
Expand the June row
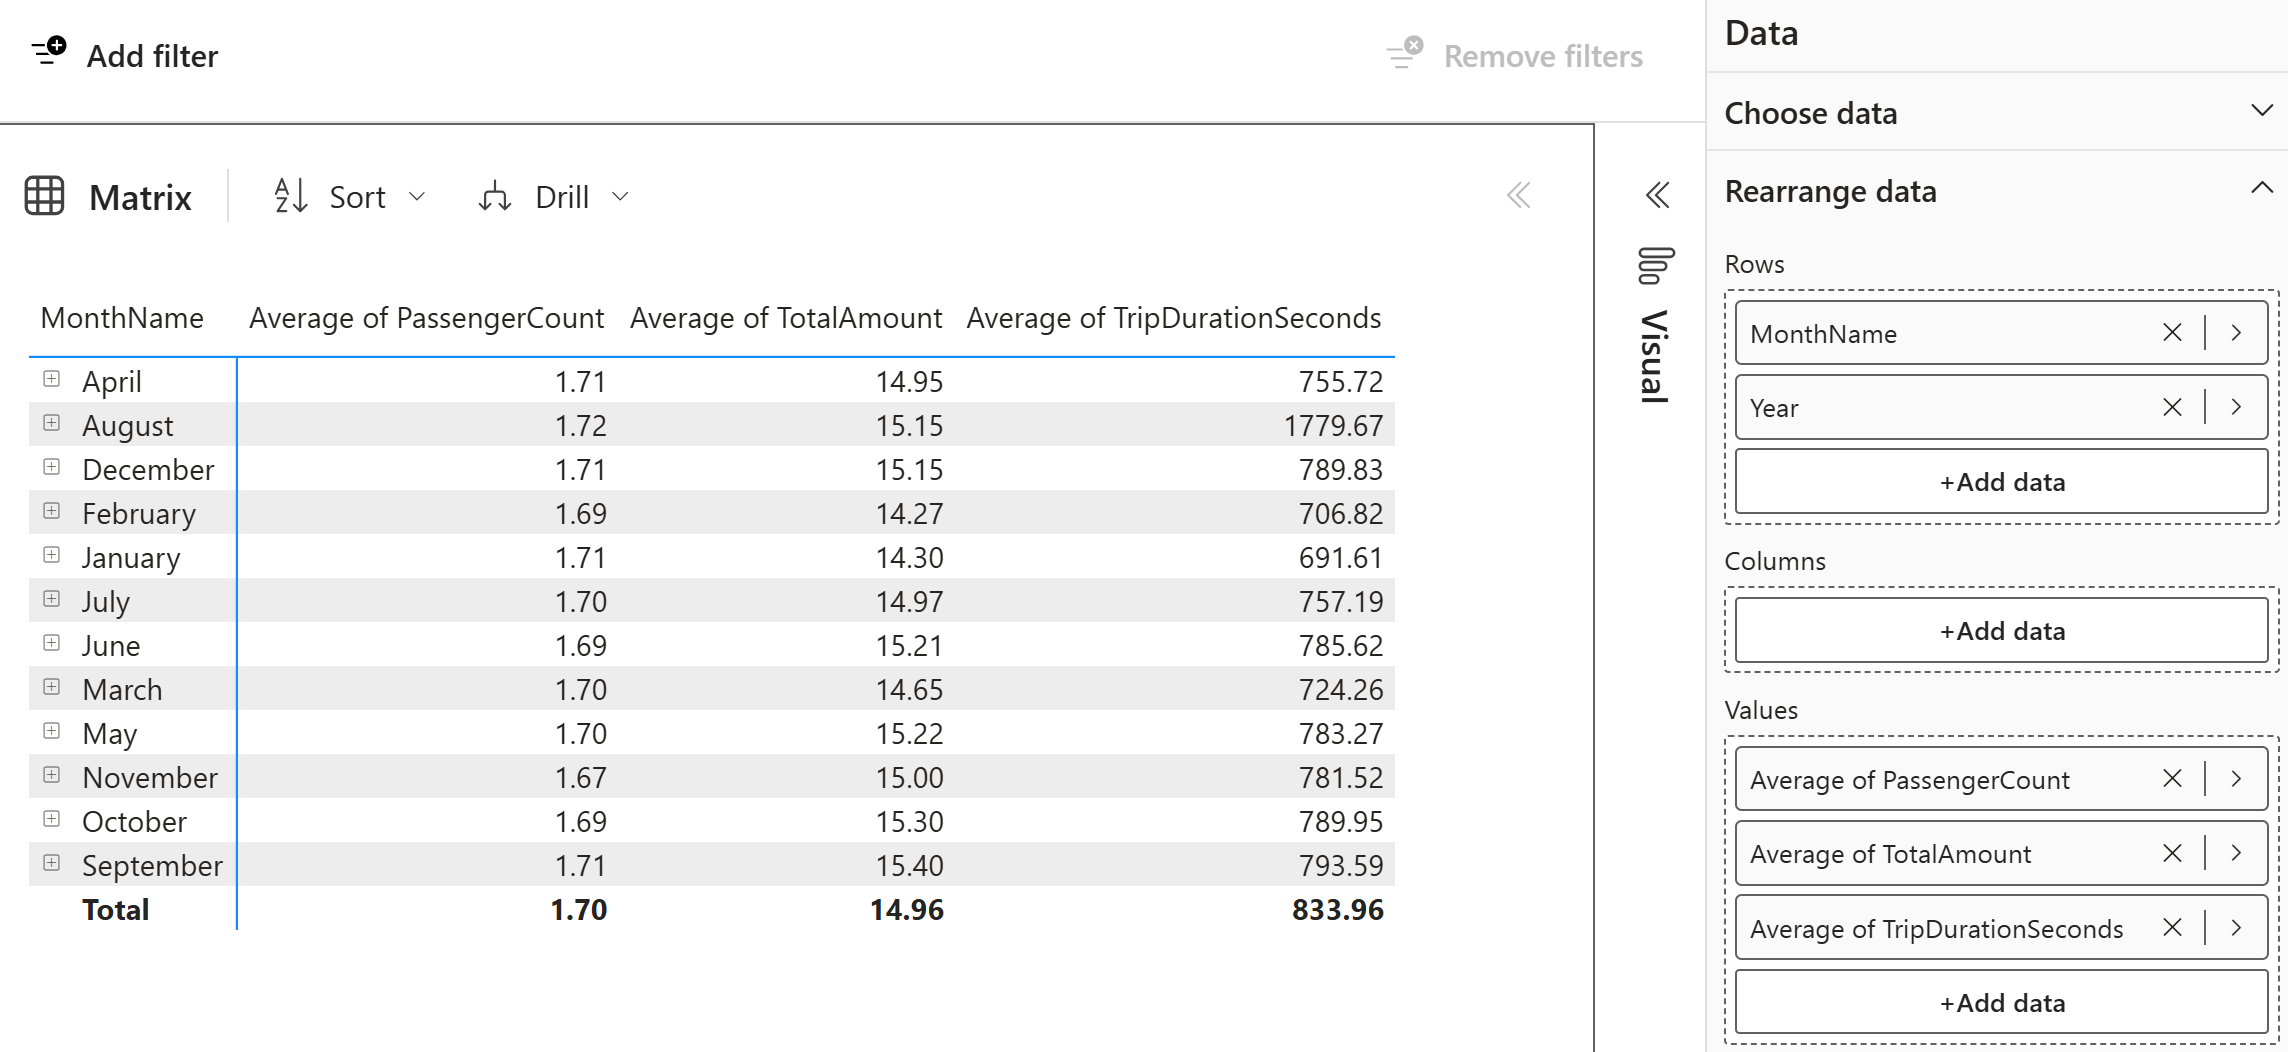52,643
